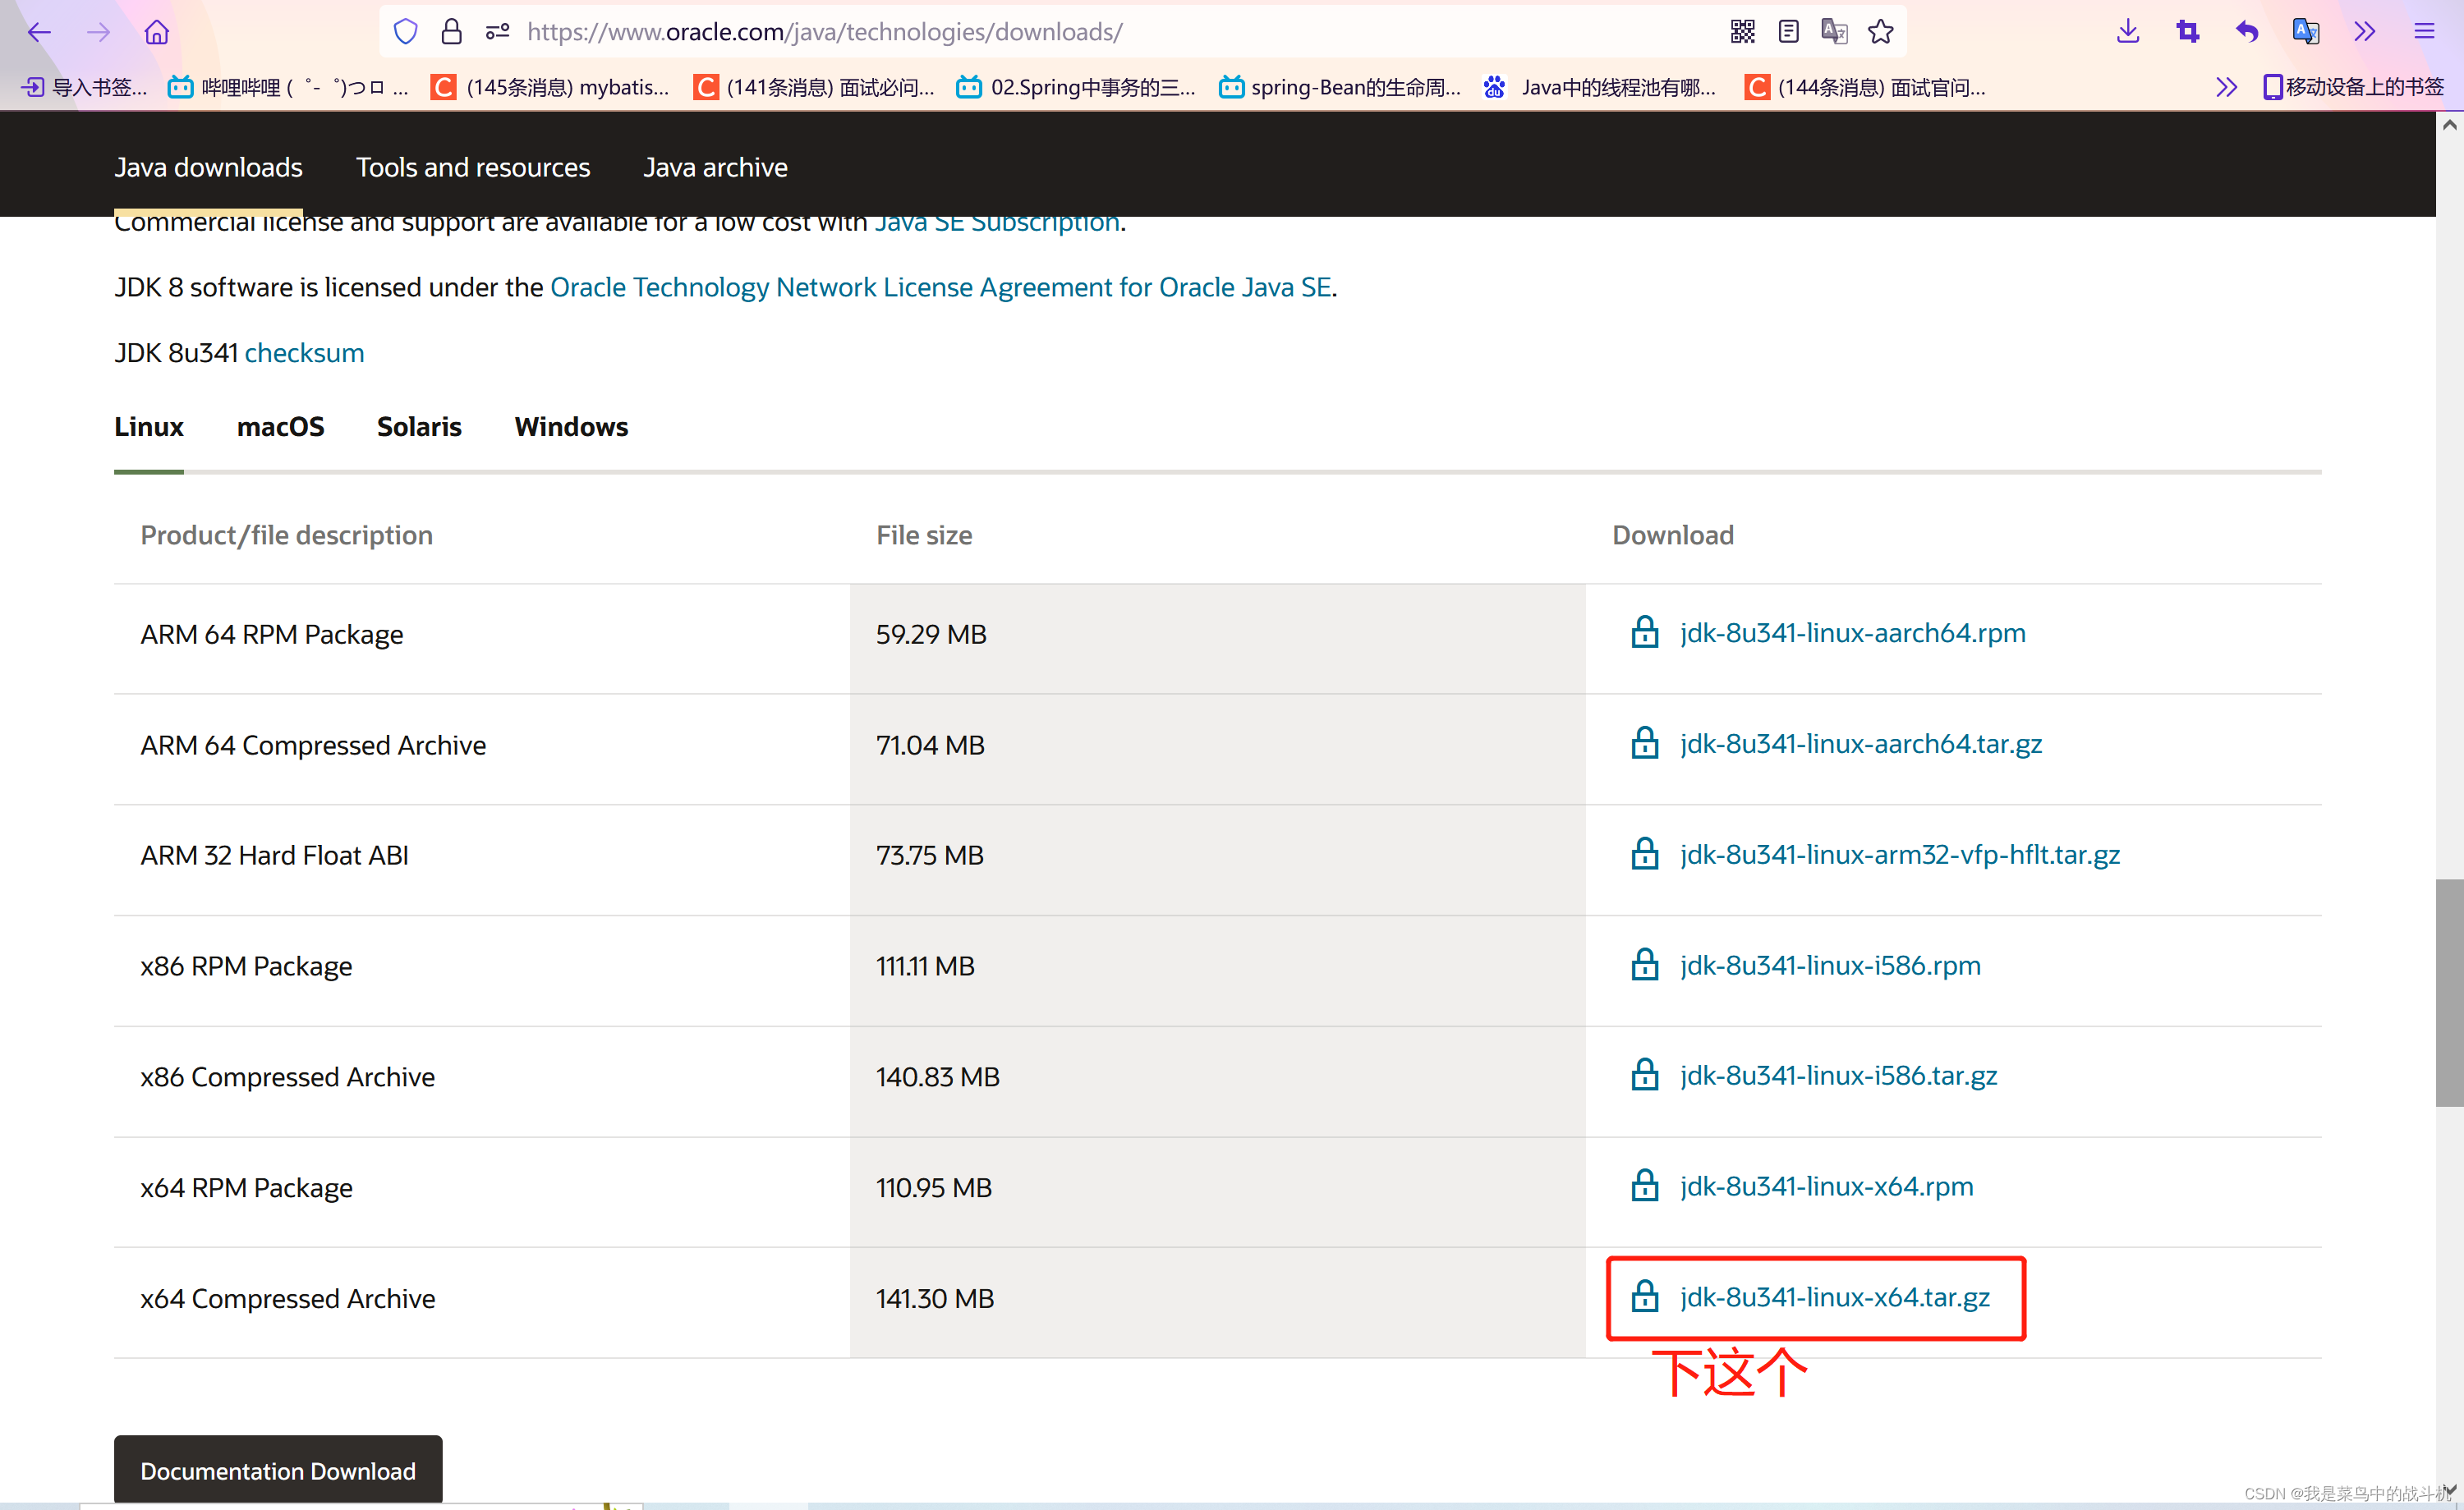
Task: Click the QR code icon in address bar
Action: [x=1742, y=32]
